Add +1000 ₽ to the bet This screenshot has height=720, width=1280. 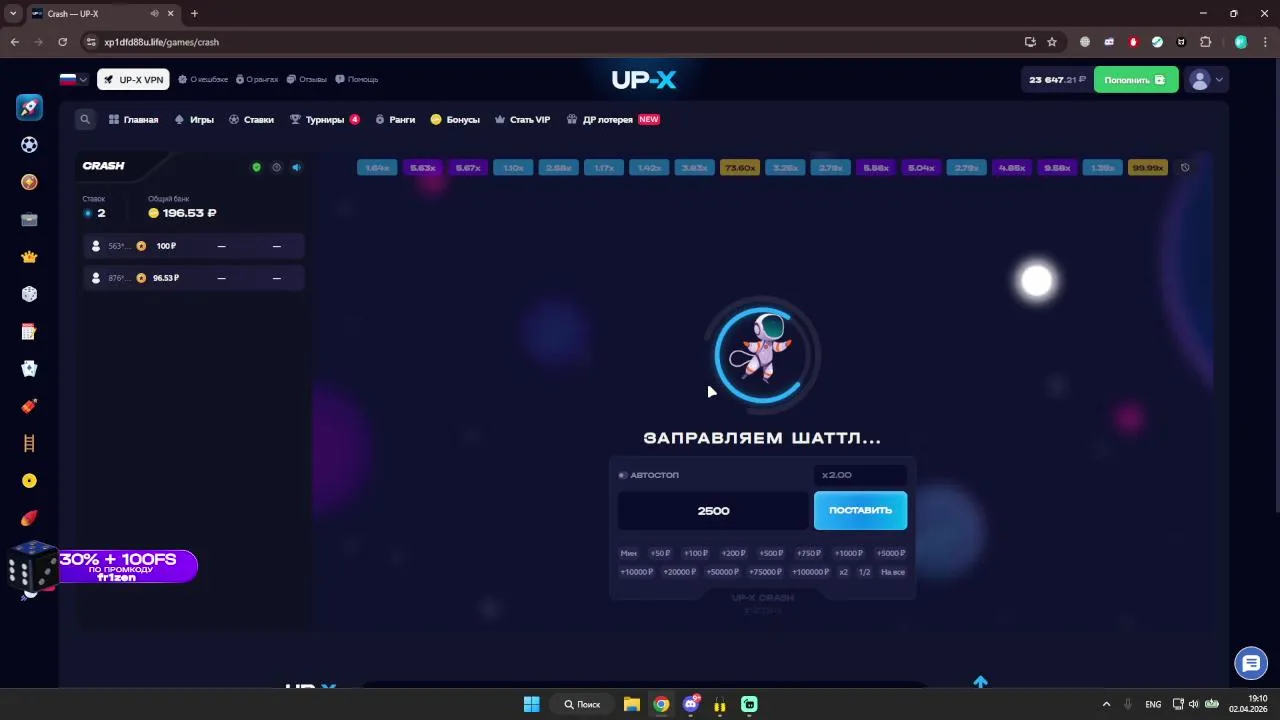click(x=848, y=553)
